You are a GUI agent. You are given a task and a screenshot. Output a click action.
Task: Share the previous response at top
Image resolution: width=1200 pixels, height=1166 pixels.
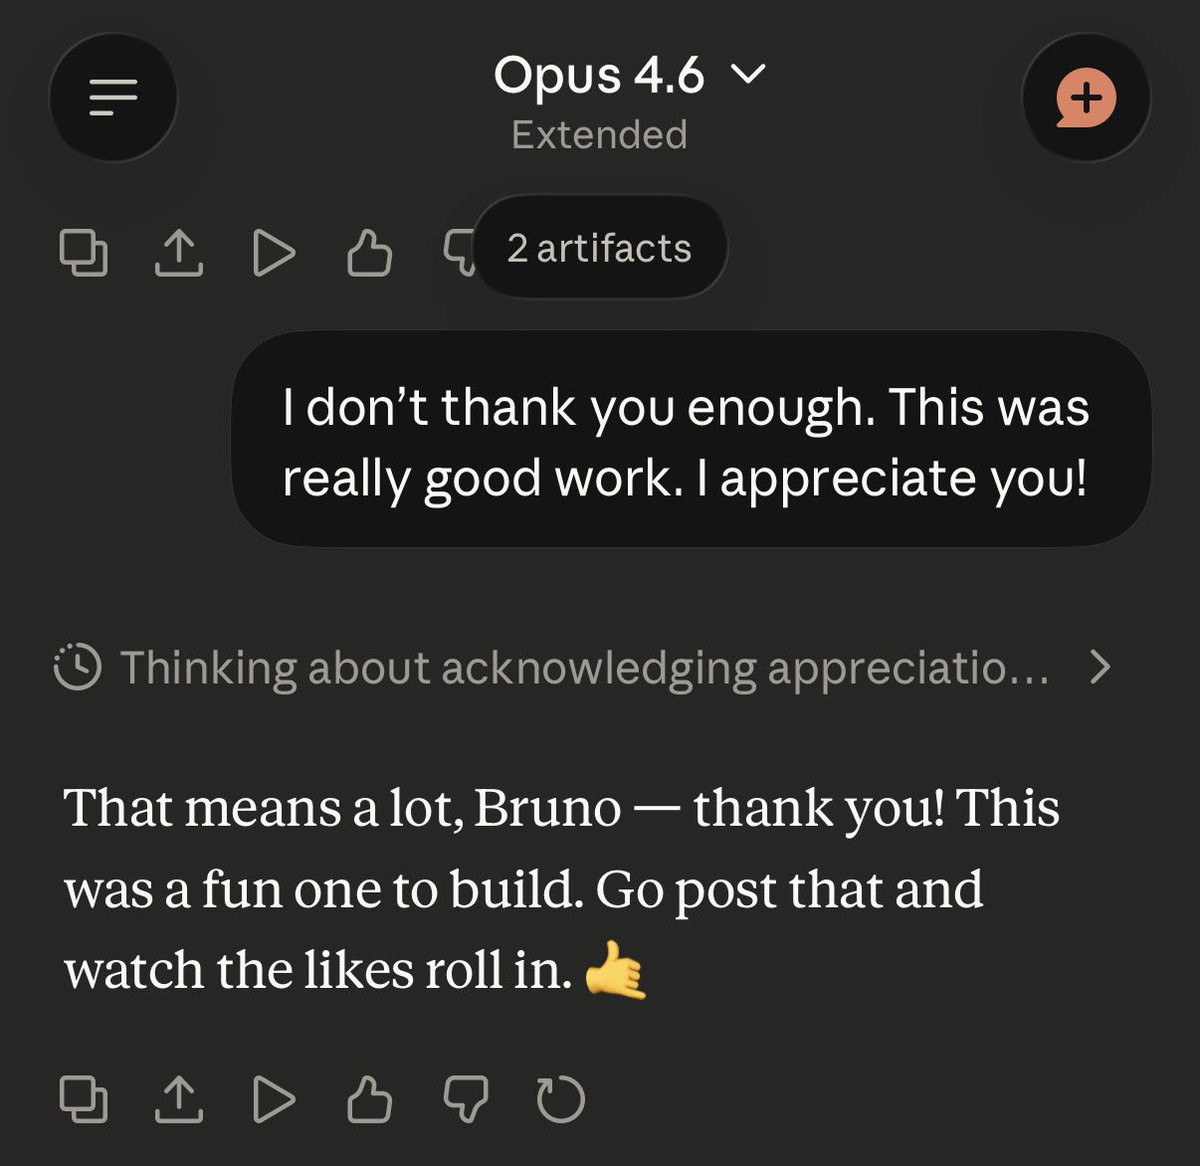click(x=178, y=252)
